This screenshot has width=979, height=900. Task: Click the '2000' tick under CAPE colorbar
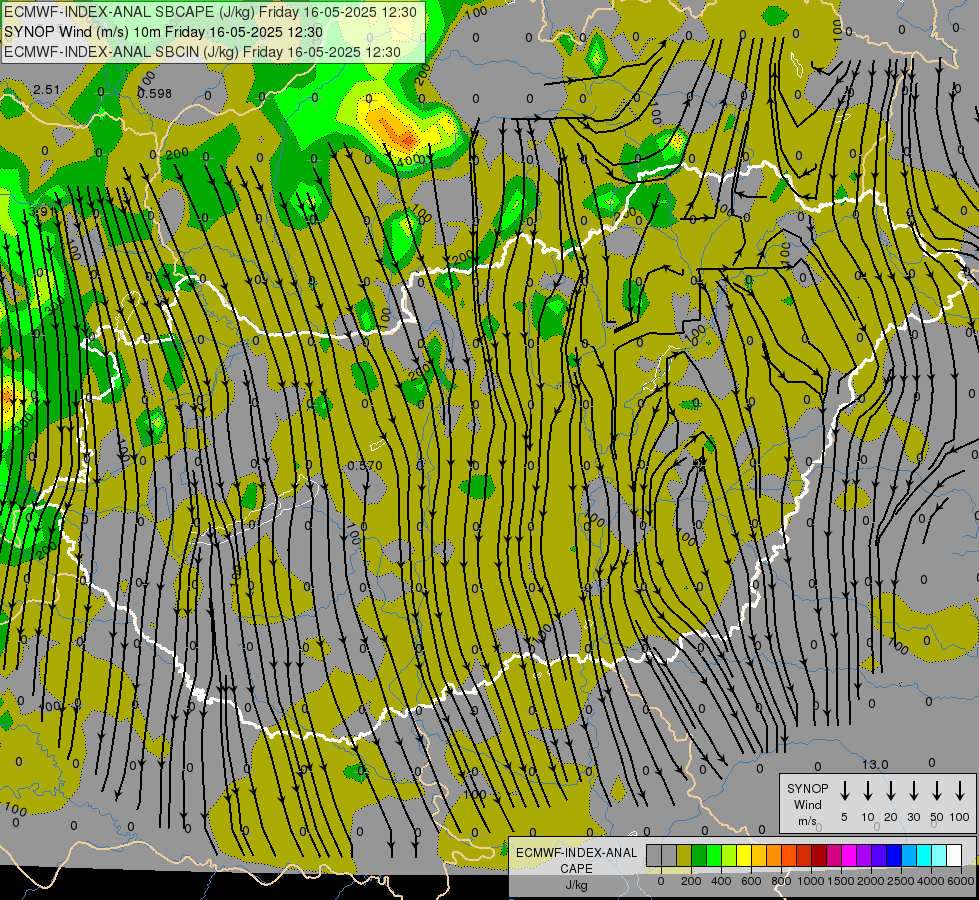870,881
